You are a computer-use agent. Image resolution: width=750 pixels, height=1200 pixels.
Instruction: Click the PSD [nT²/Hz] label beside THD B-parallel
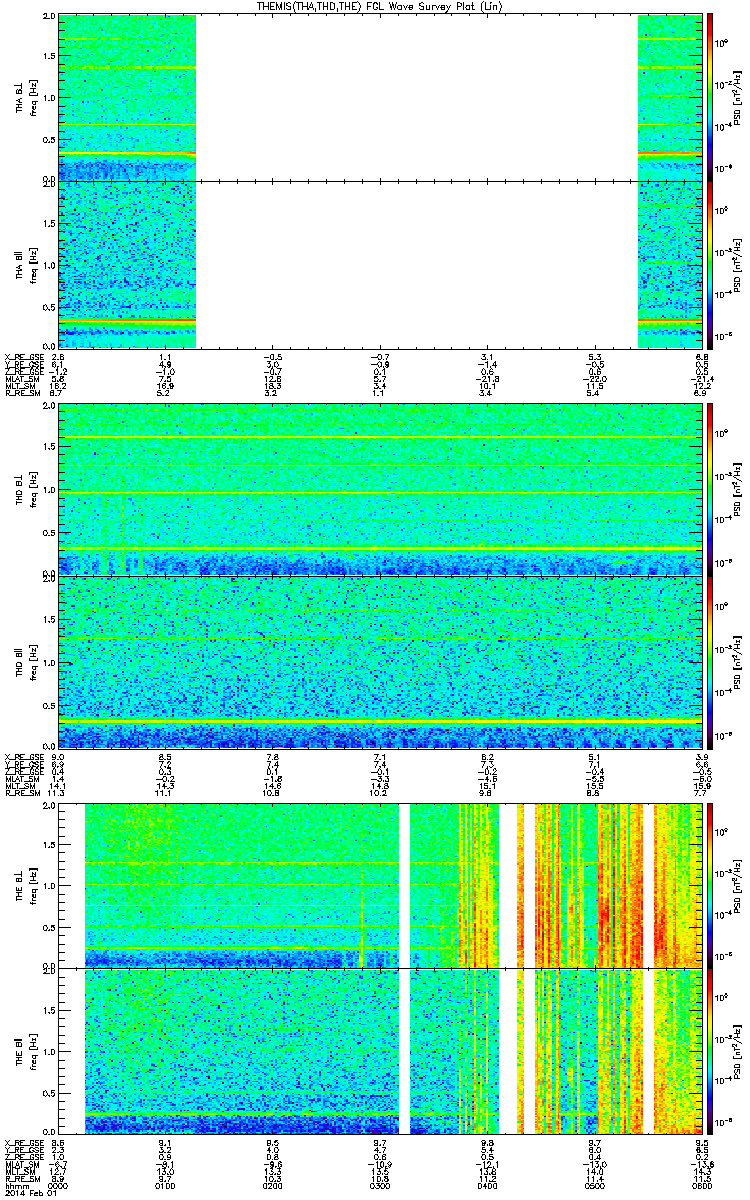pyautogui.click(x=739, y=661)
